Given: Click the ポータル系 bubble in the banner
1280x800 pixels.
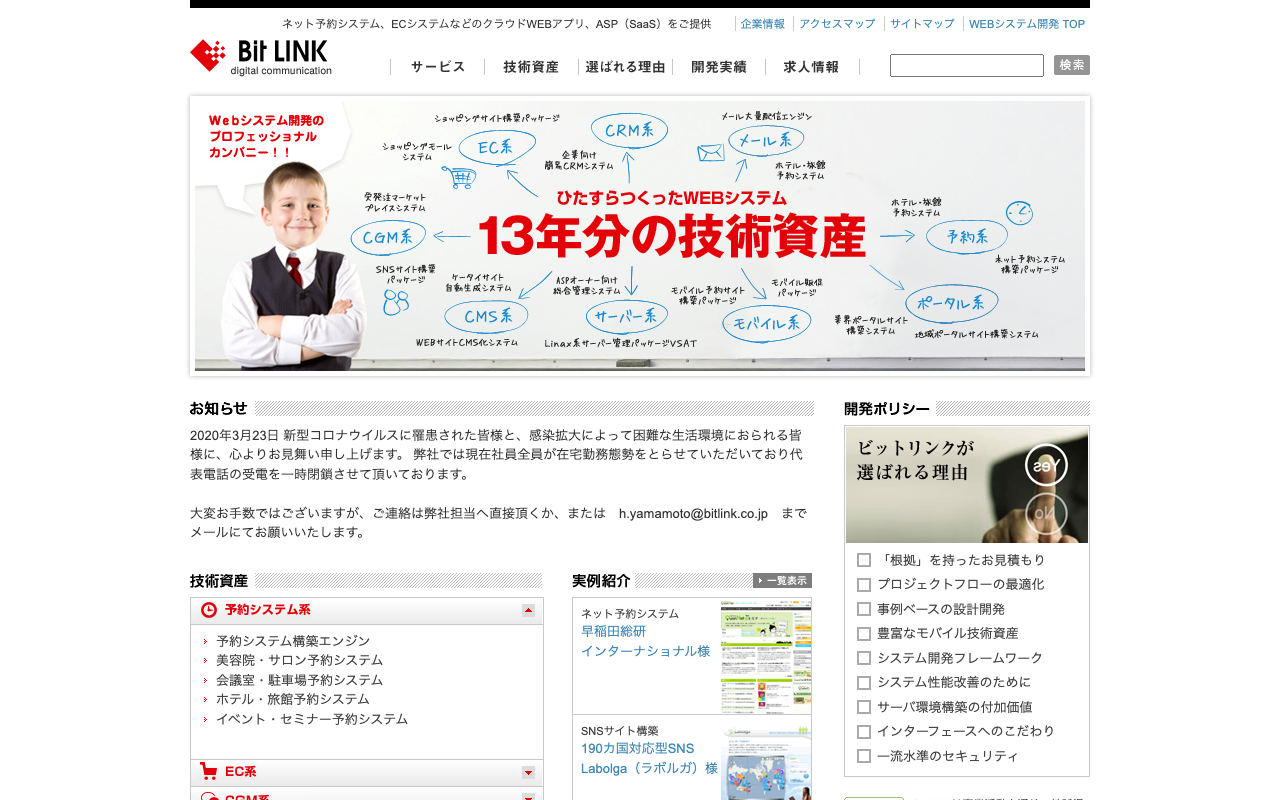Looking at the screenshot, I should [951, 303].
